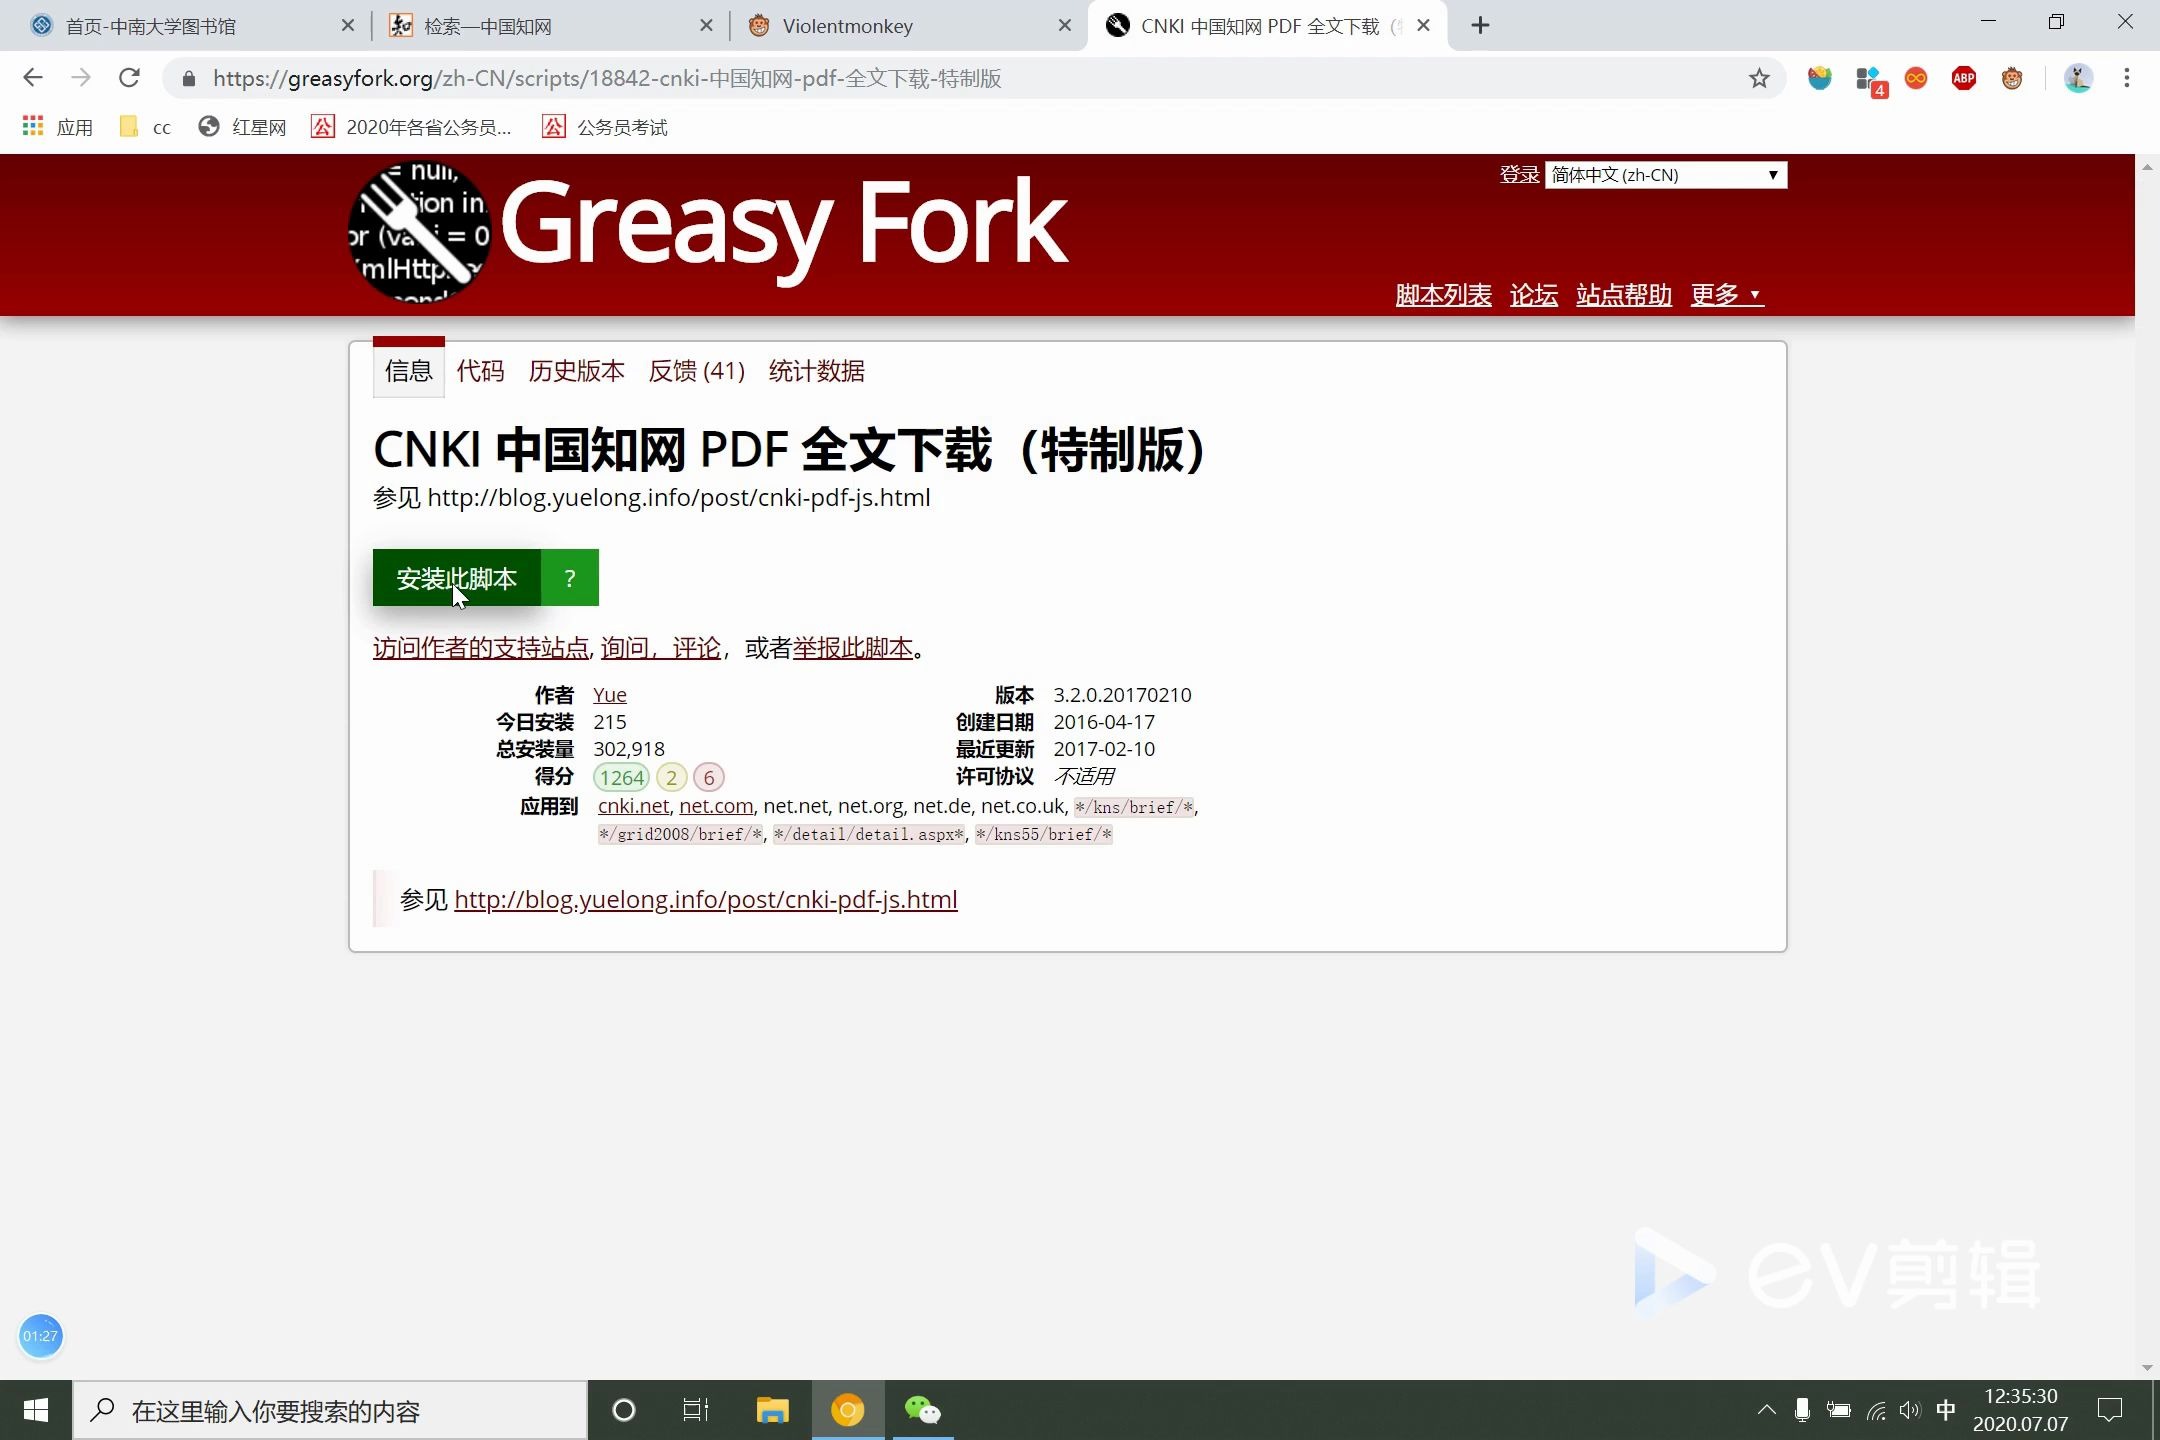The image size is (2160, 1440).
Task: Expand the 更多 navigation dropdown
Action: pyautogui.click(x=1726, y=295)
